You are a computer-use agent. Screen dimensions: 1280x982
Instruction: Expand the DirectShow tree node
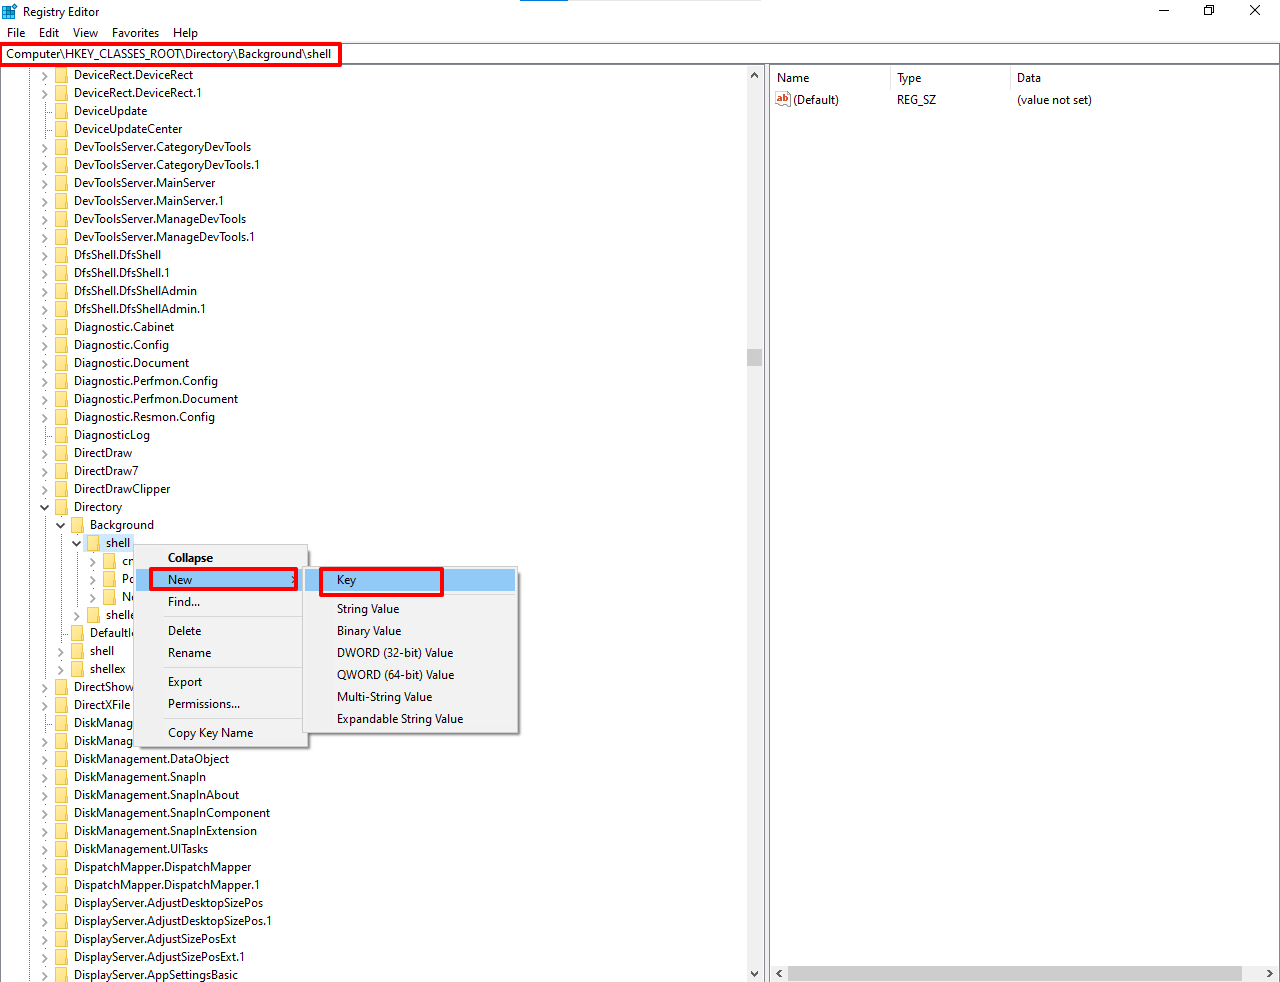coord(44,686)
